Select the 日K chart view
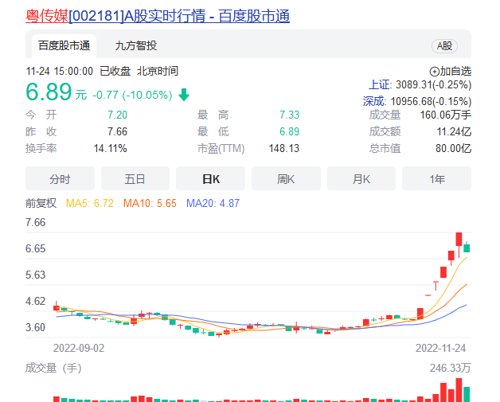 [211, 179]
